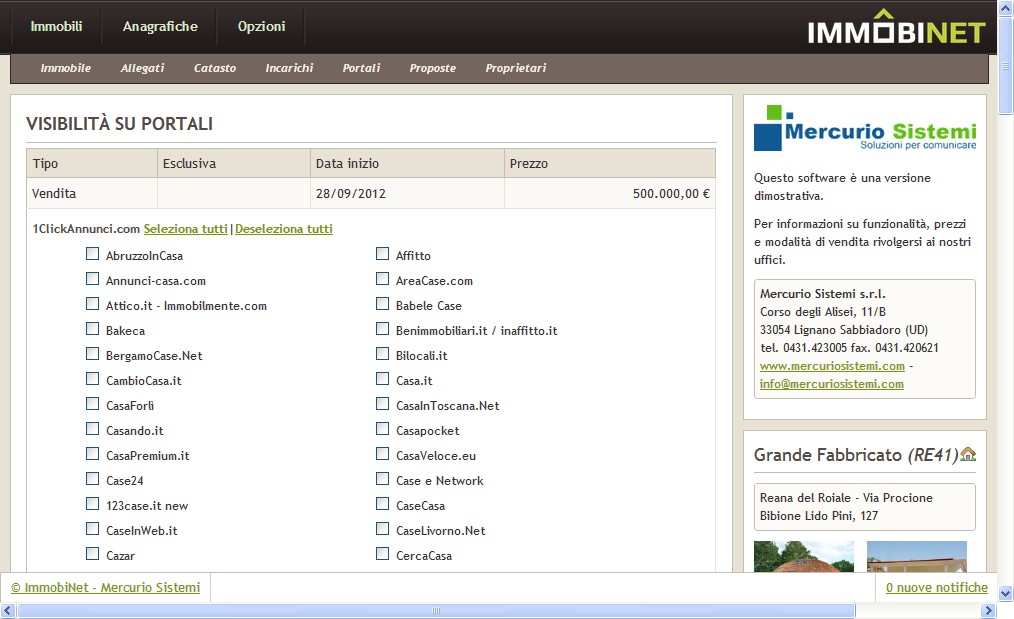Click the house icon beside Grande Fabbricato
1014x619 pixels.
pos(967,455)
